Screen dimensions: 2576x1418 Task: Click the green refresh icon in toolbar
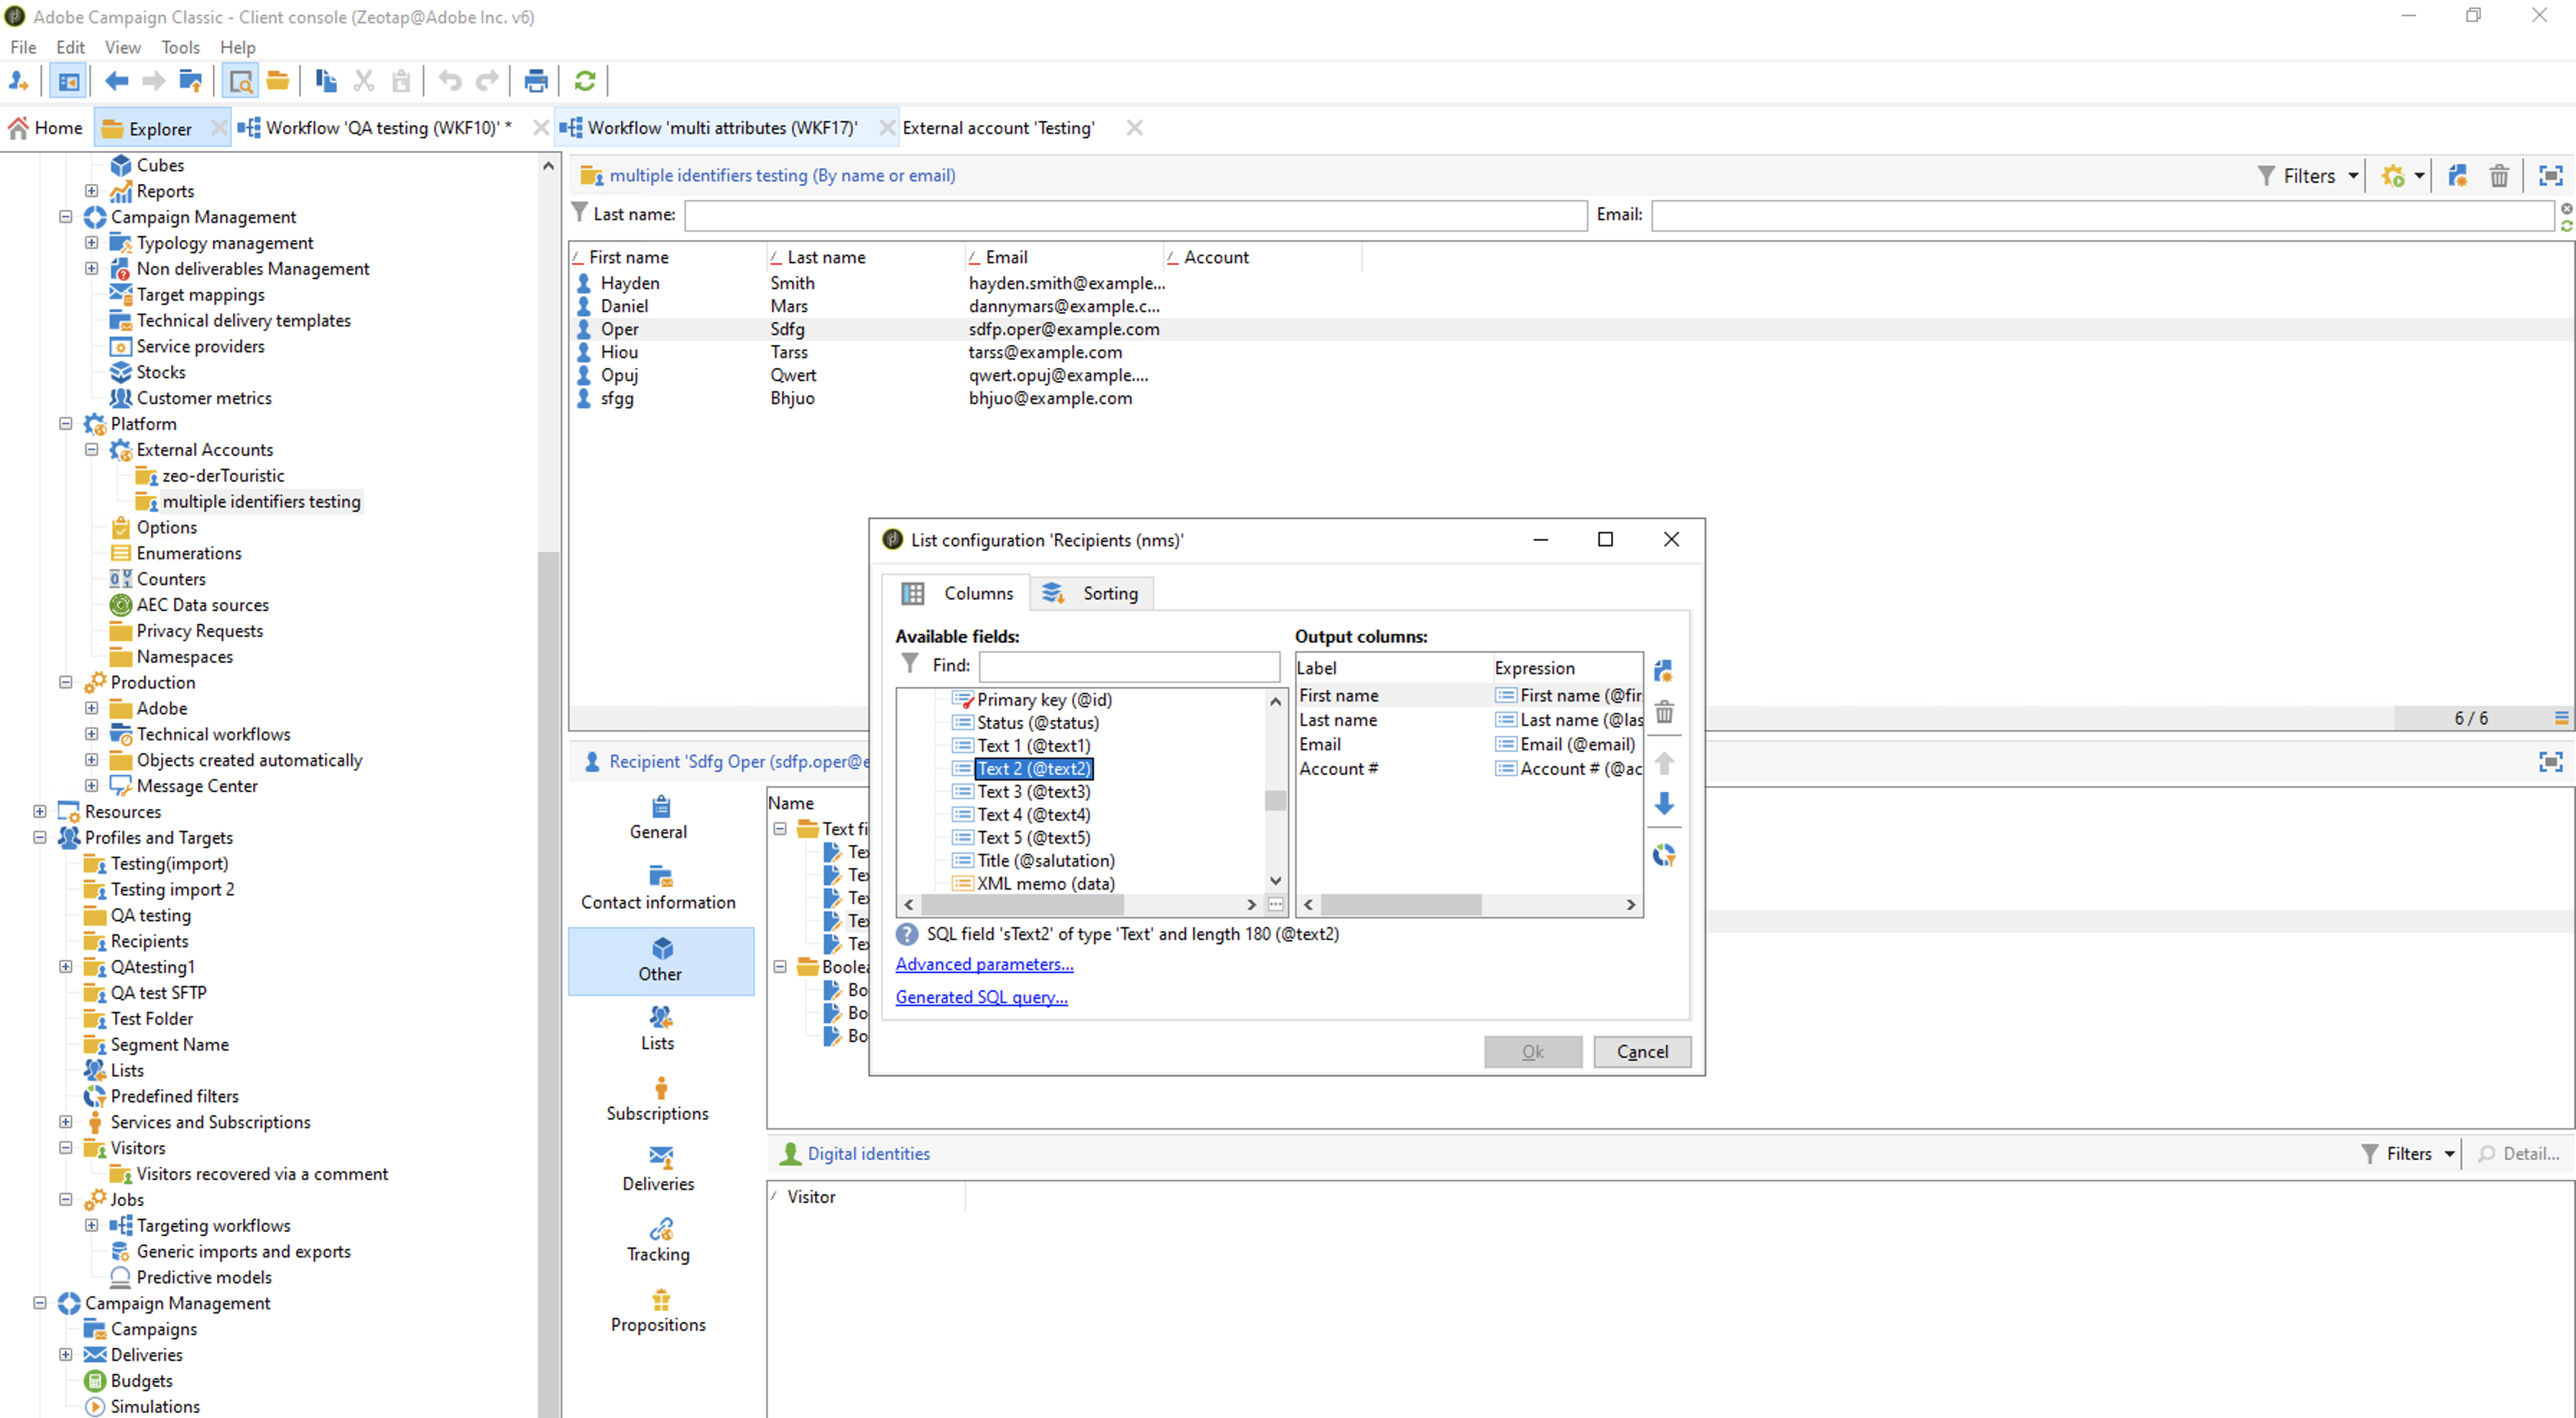pyautogui.click(x=585, y=81)
